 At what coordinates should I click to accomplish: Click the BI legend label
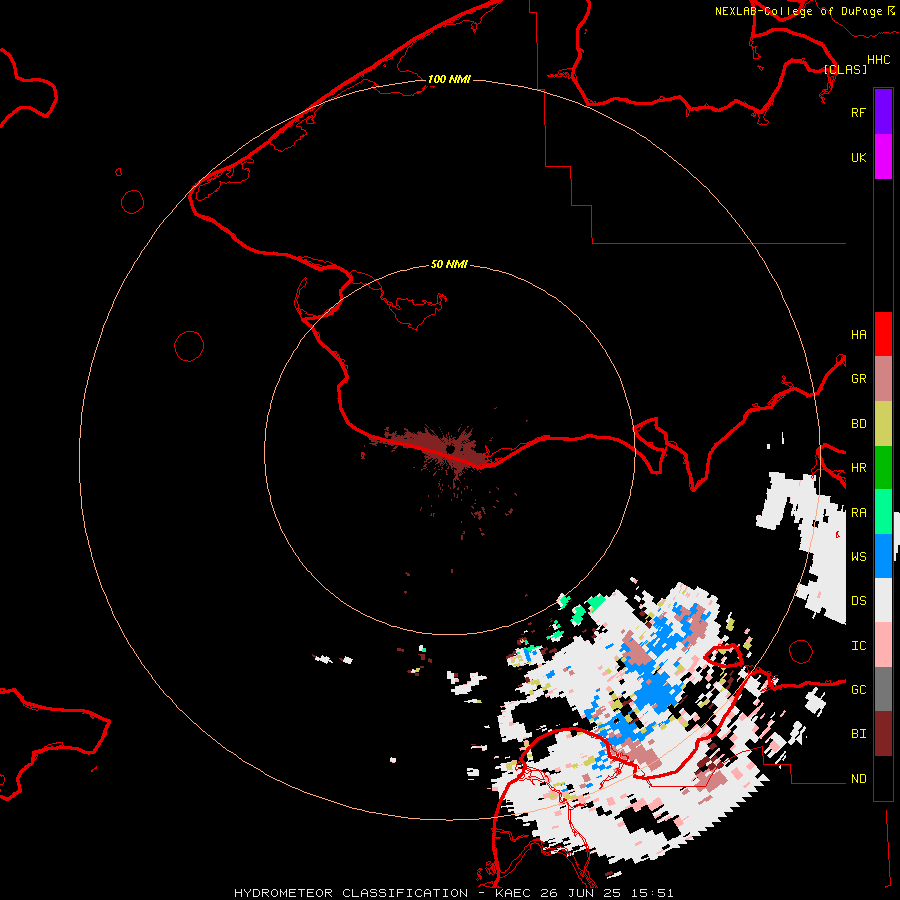(x=859, y=734)
